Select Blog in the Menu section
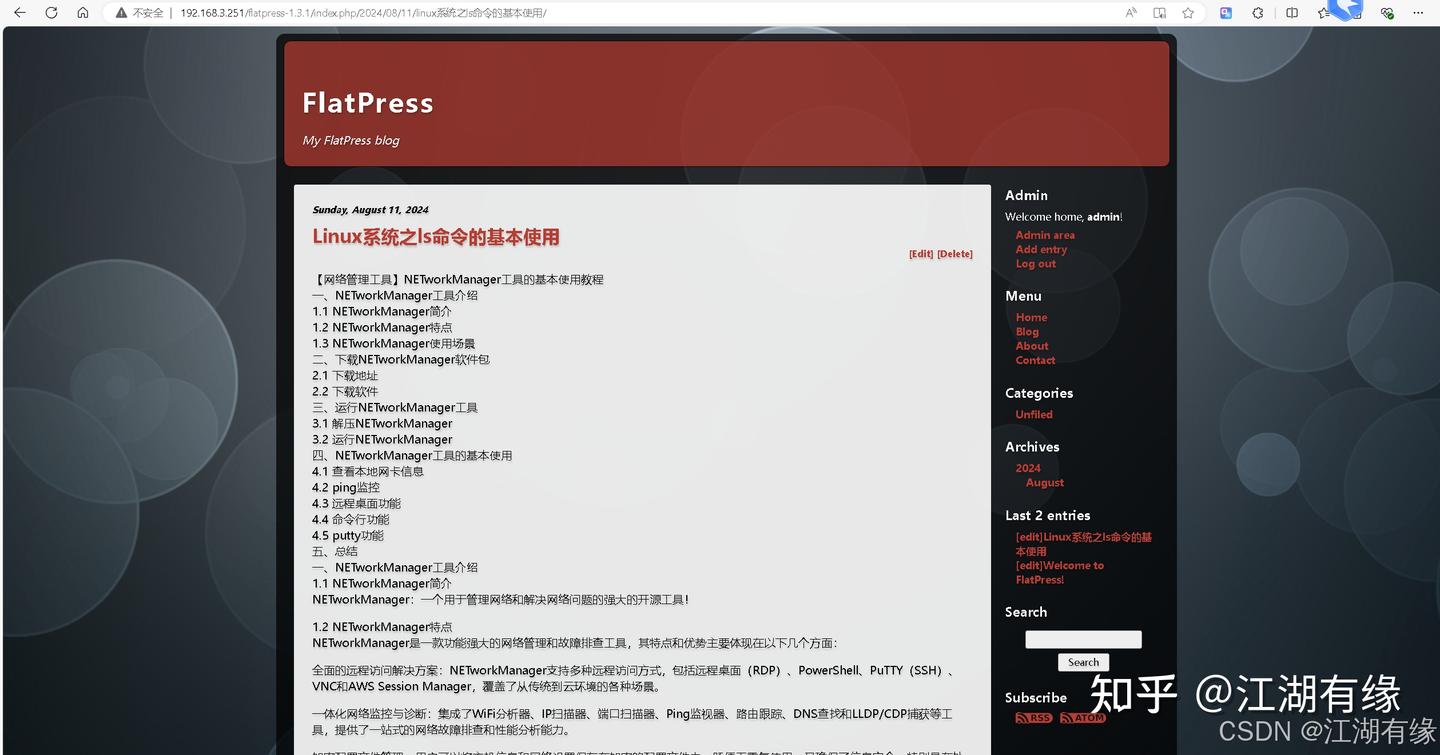 tap(1027, 331)
